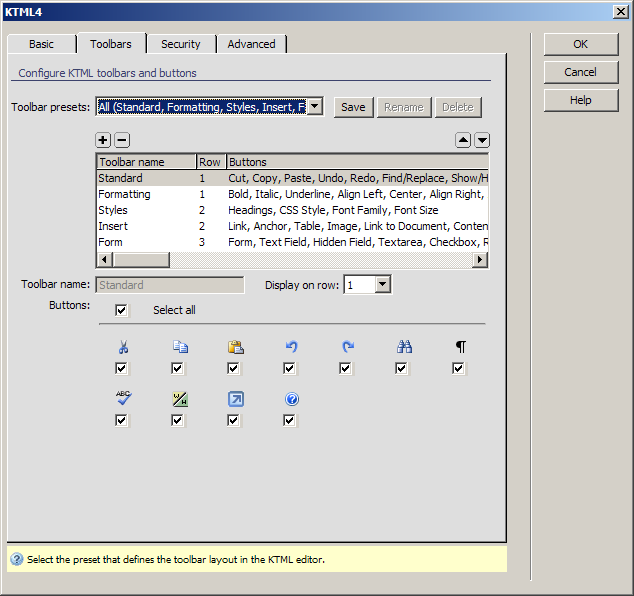Click the Row column header

click(211, 162)
